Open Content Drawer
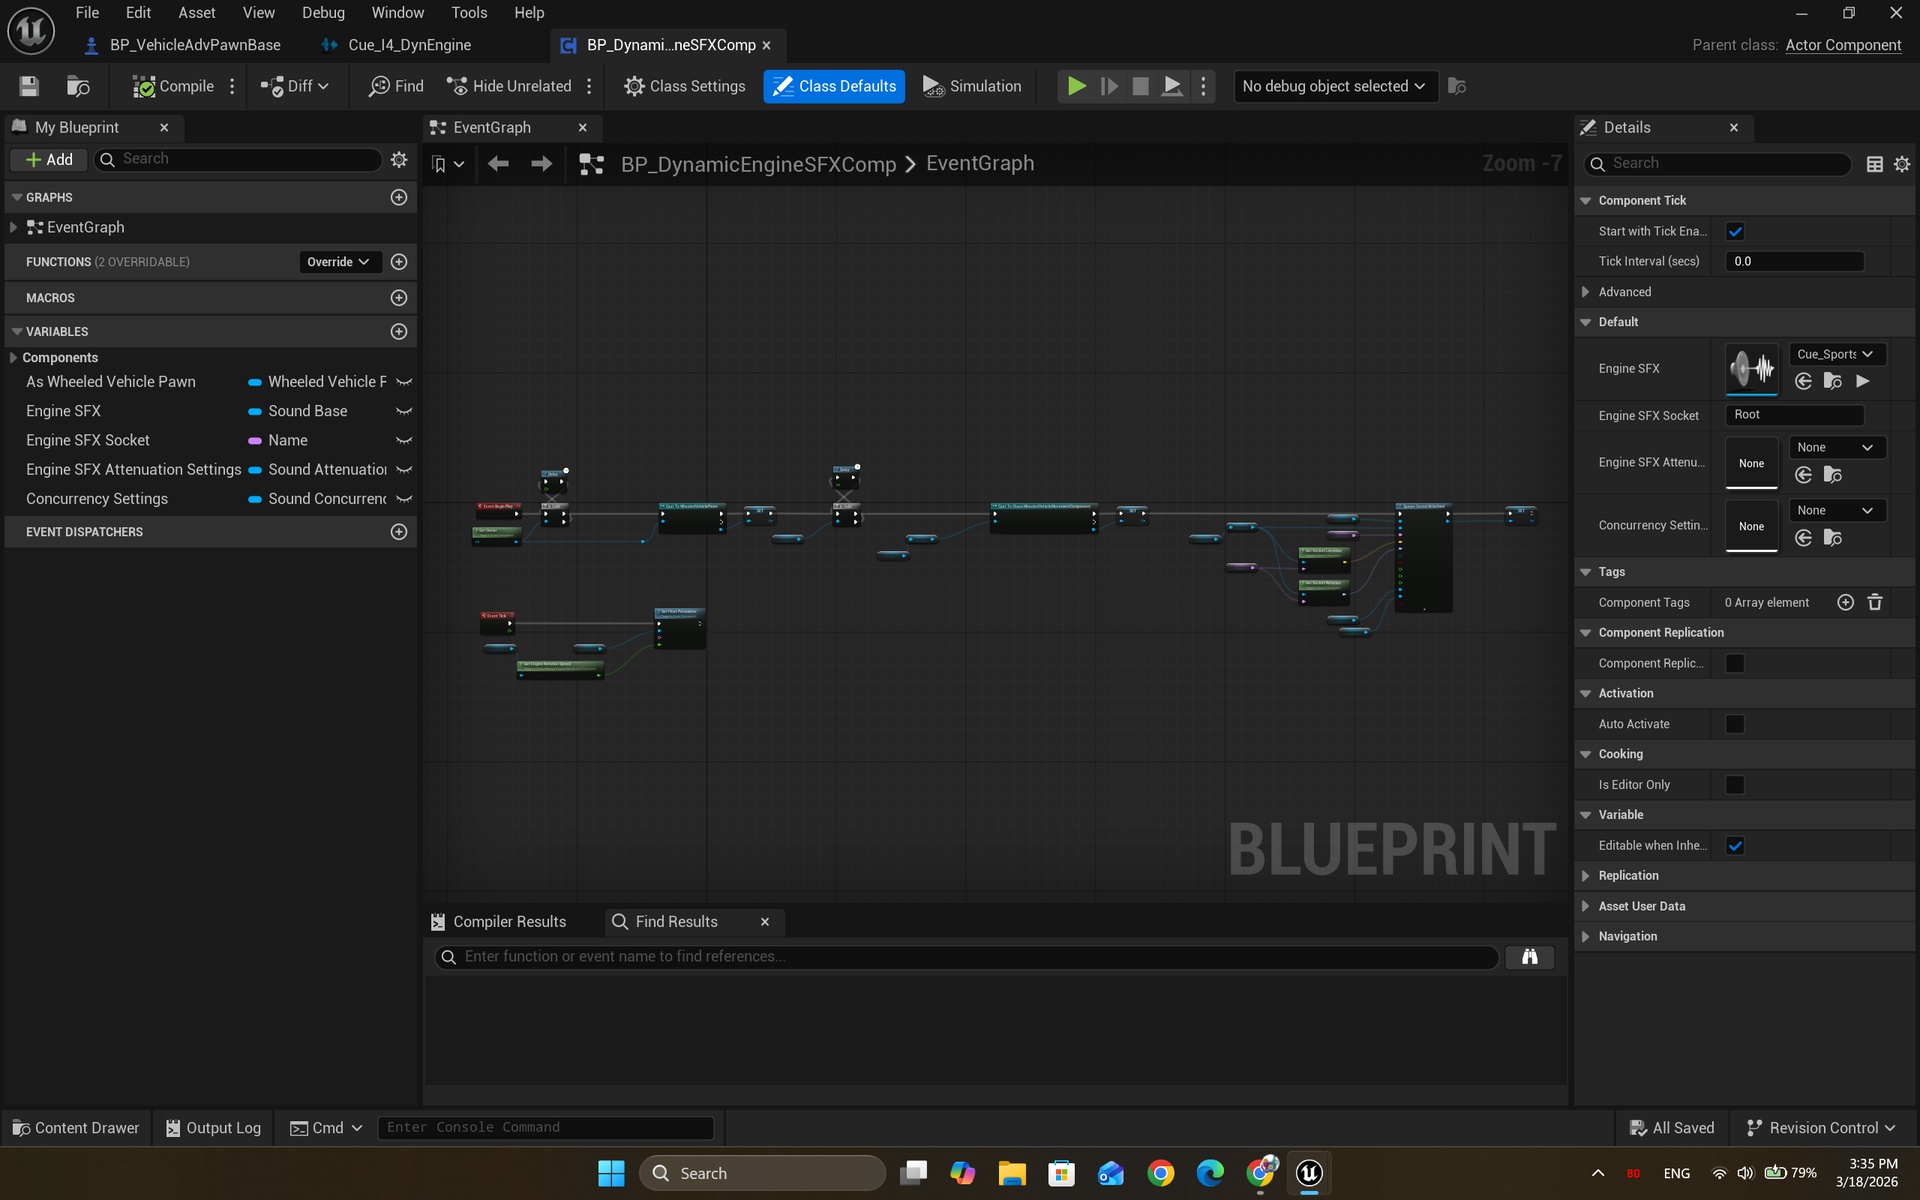This screenshot has height=1200, width=1920. tap(76, 1127)
